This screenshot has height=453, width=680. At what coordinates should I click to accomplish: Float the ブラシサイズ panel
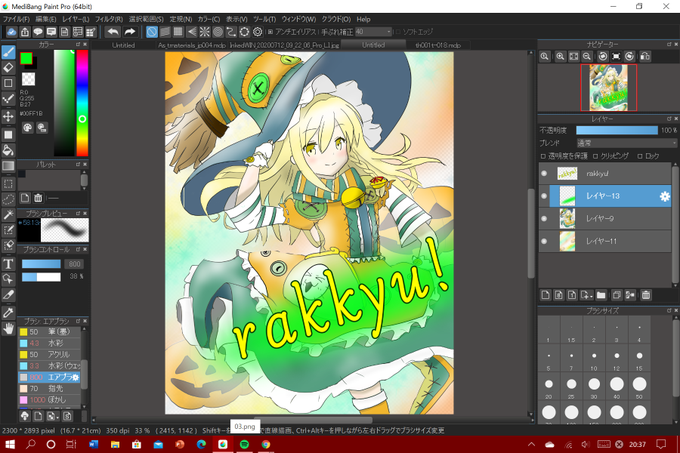coord(669,311)
